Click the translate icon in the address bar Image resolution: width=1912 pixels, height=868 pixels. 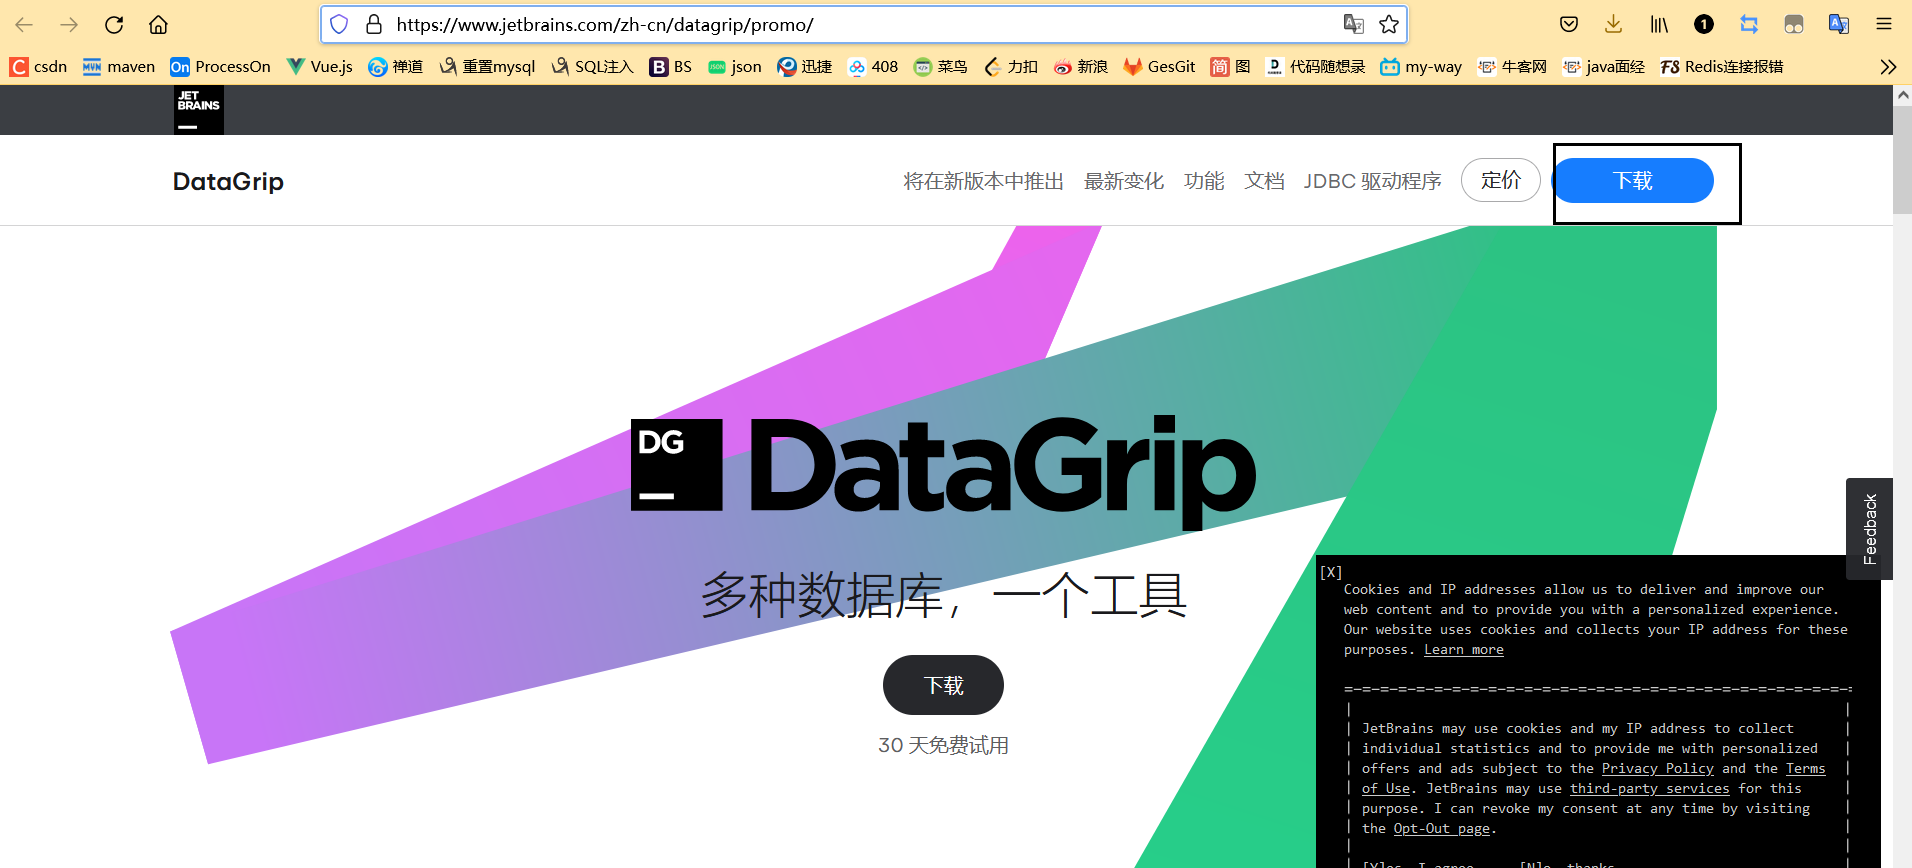tap(1354, 24)
